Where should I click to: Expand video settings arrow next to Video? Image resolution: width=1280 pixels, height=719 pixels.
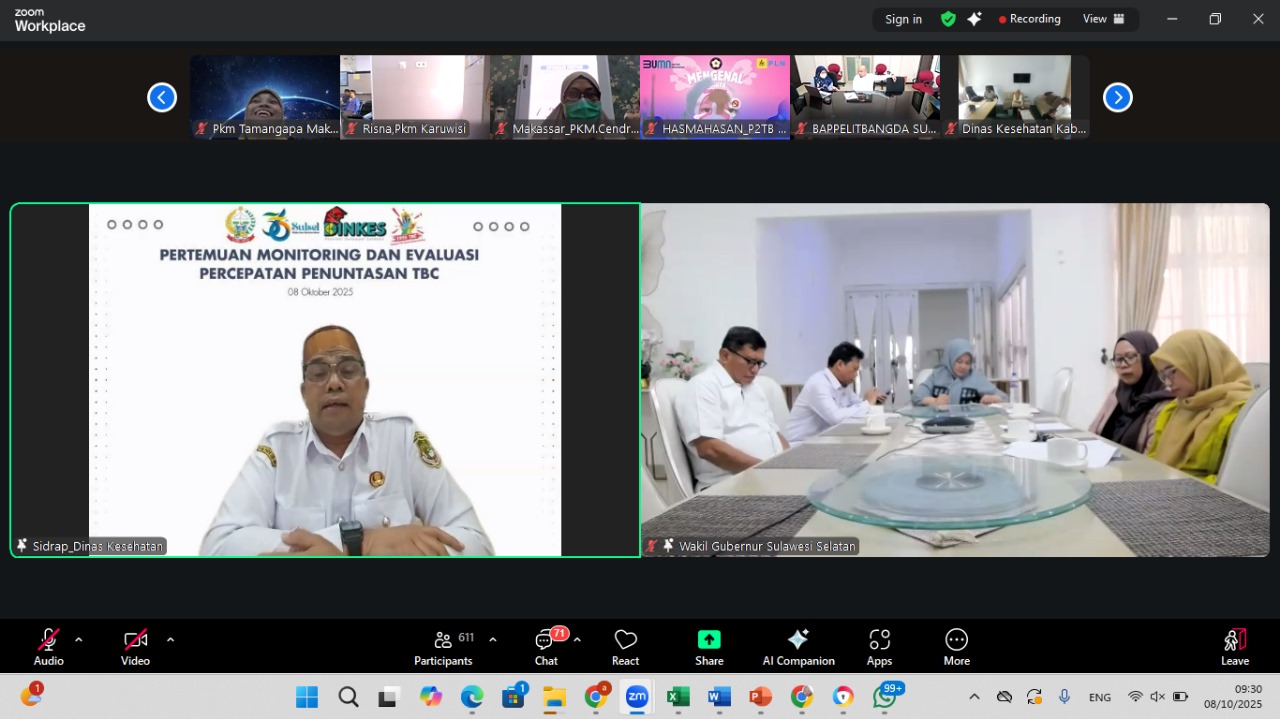(x=170, y=640)
